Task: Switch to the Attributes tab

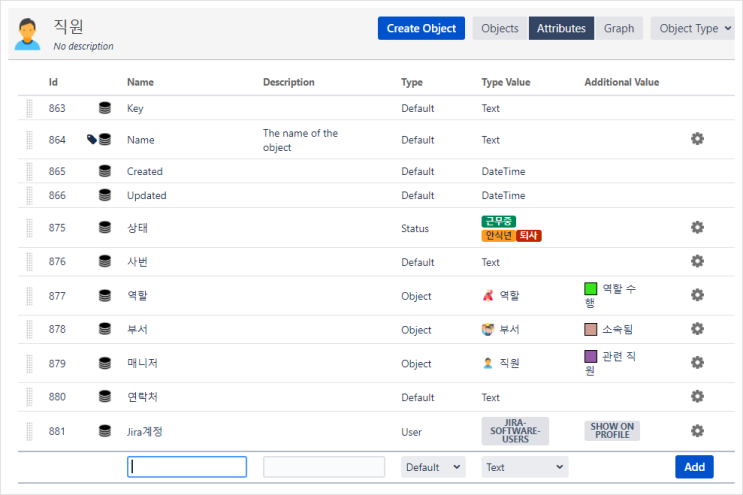Action: click(x=561, y=28)
